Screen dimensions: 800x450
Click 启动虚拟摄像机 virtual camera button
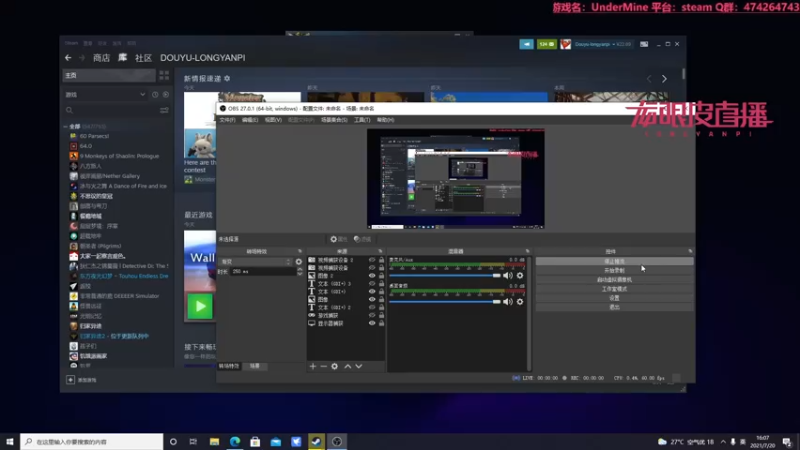pyautogui.click(x=614, y=280)
